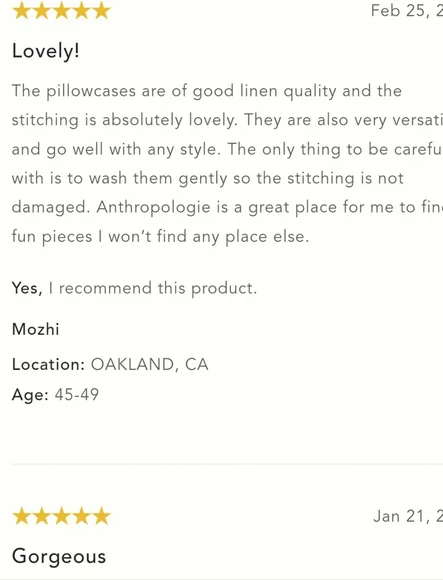The image size is (443, 580).
Task: Select the fourth star above the Gorgeous title
Action: pyautogui.click(x=81, y=516)
